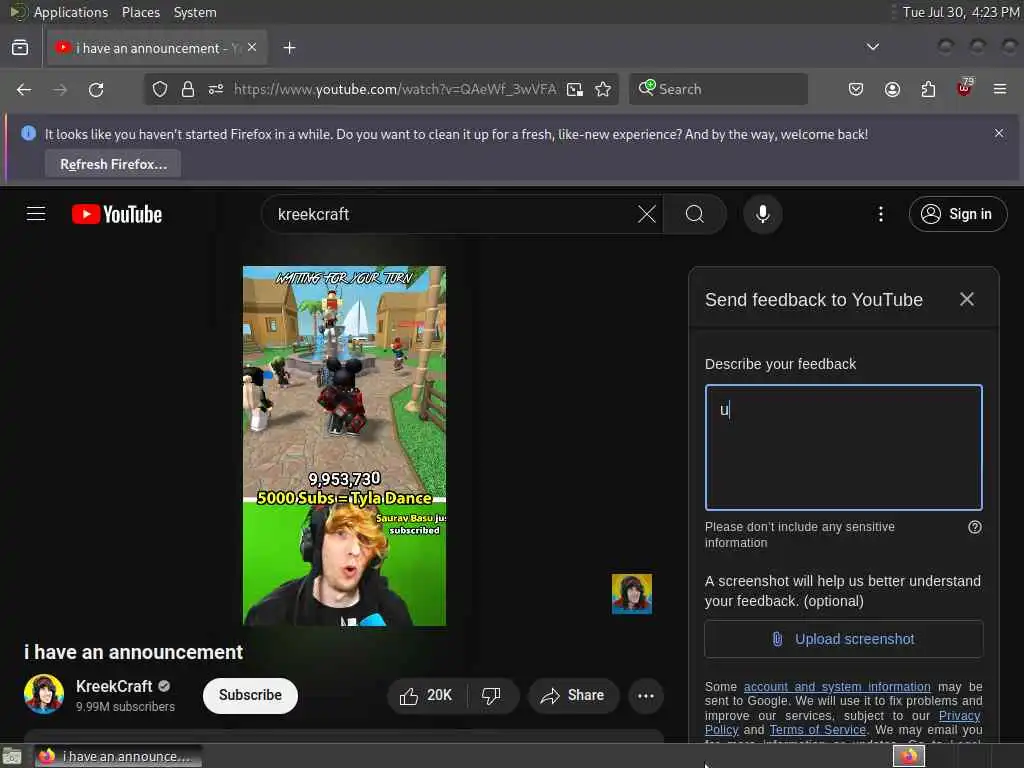Open KreekCraft channel avatar

click(44, 694)
